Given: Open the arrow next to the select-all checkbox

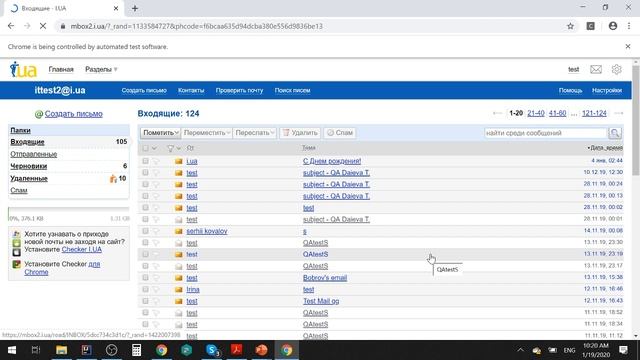Looking at the screenshot, I should 154,148.
